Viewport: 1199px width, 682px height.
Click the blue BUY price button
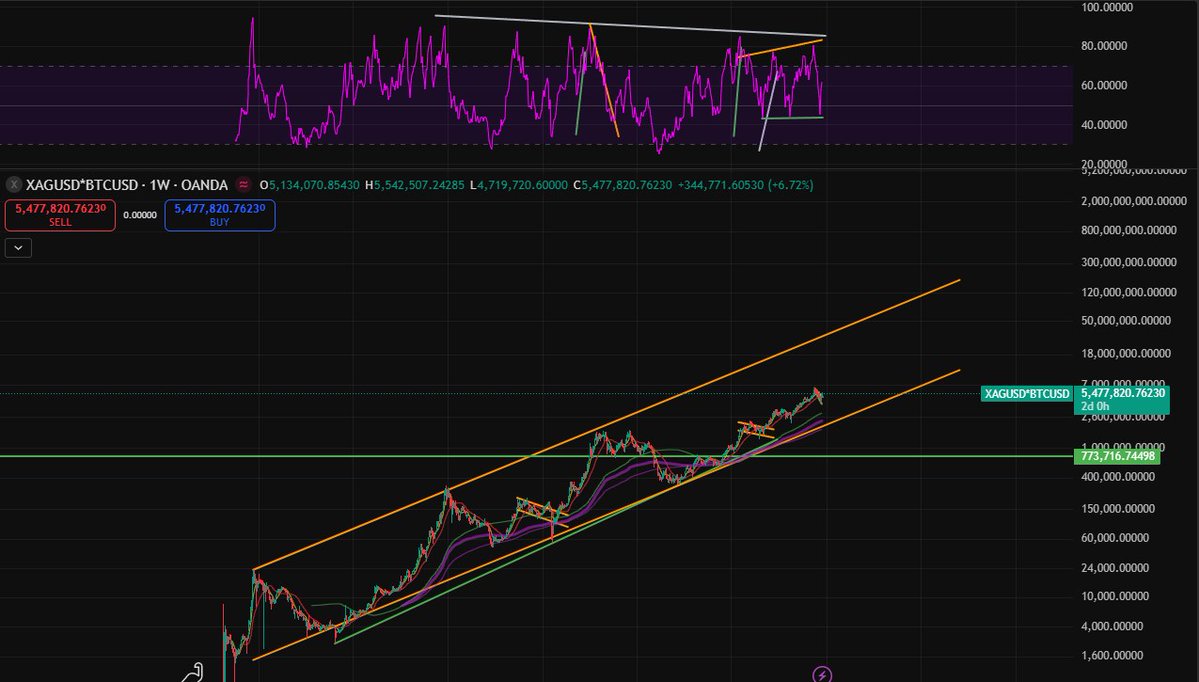[x=219, y=215]
